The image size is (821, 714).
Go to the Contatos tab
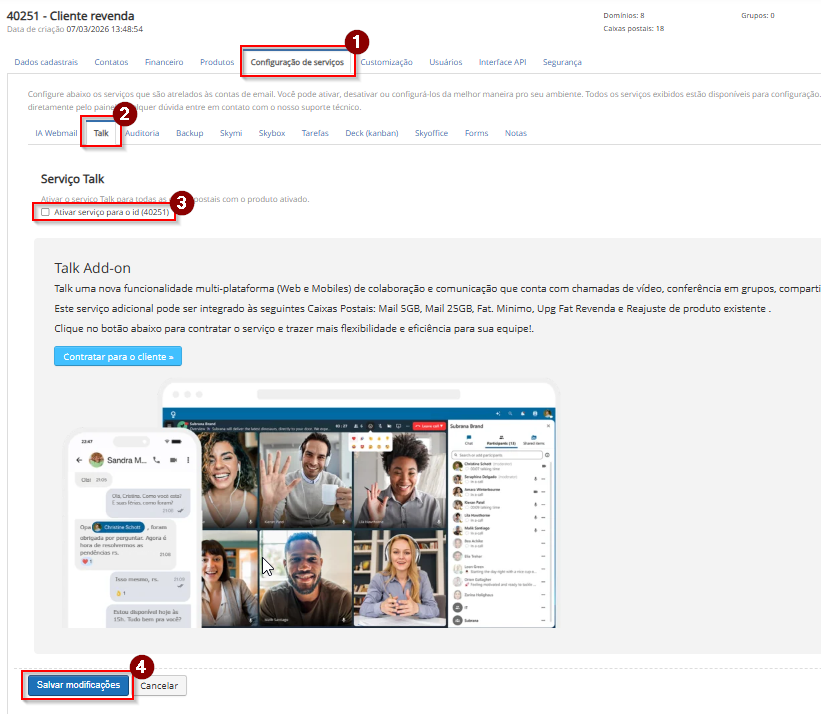[111, 62]
